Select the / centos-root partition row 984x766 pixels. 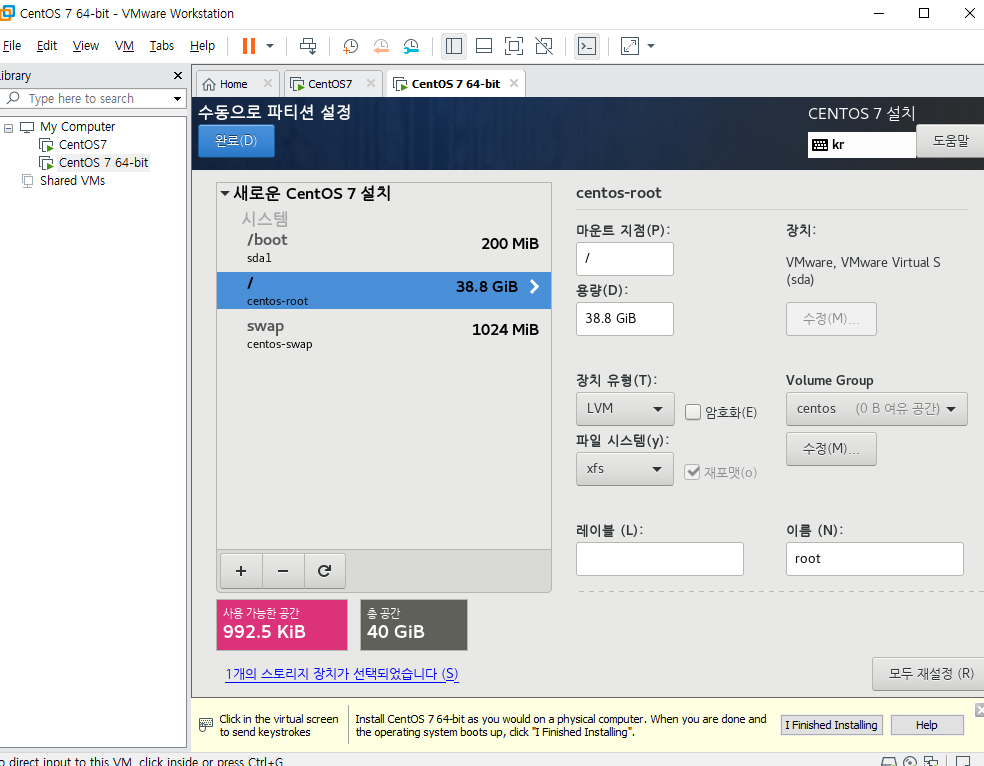click(x=383, y=290)
